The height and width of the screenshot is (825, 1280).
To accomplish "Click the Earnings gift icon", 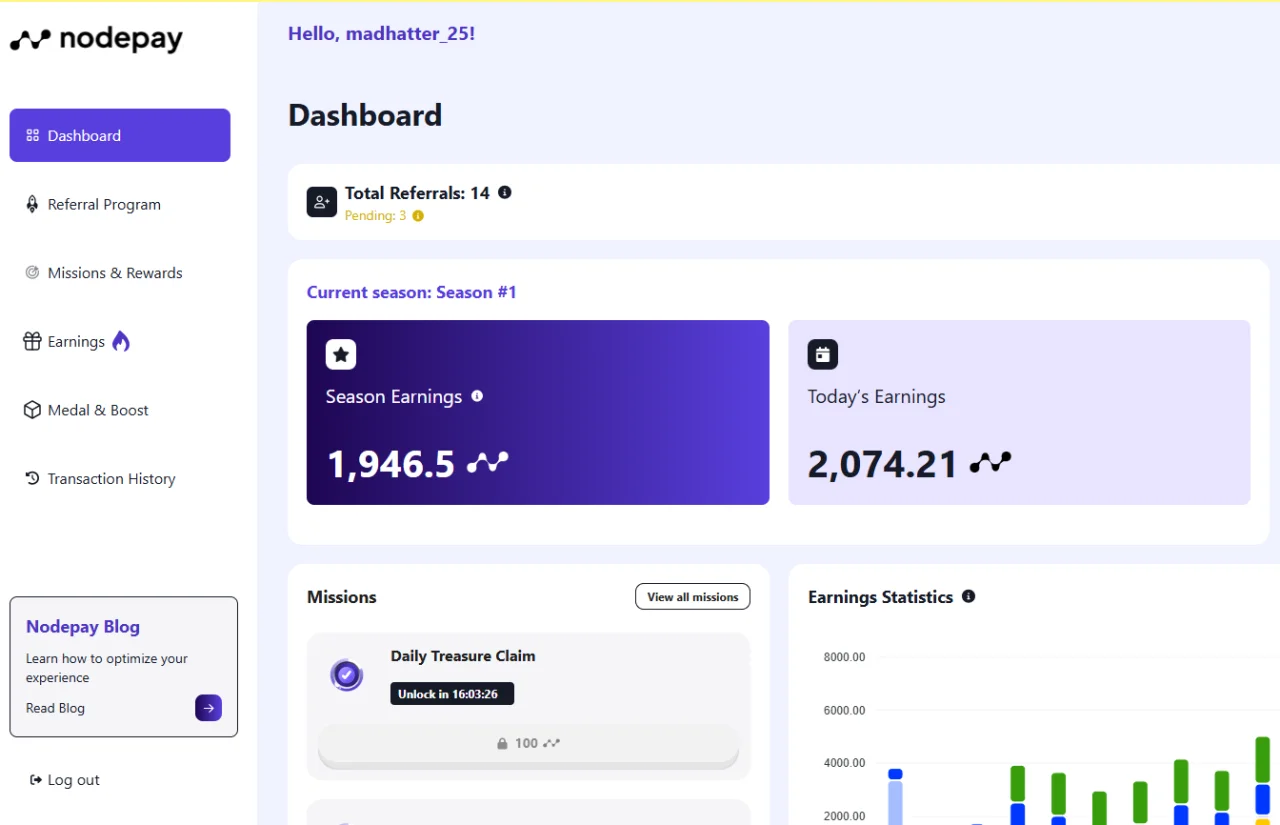I will (32, 341).
